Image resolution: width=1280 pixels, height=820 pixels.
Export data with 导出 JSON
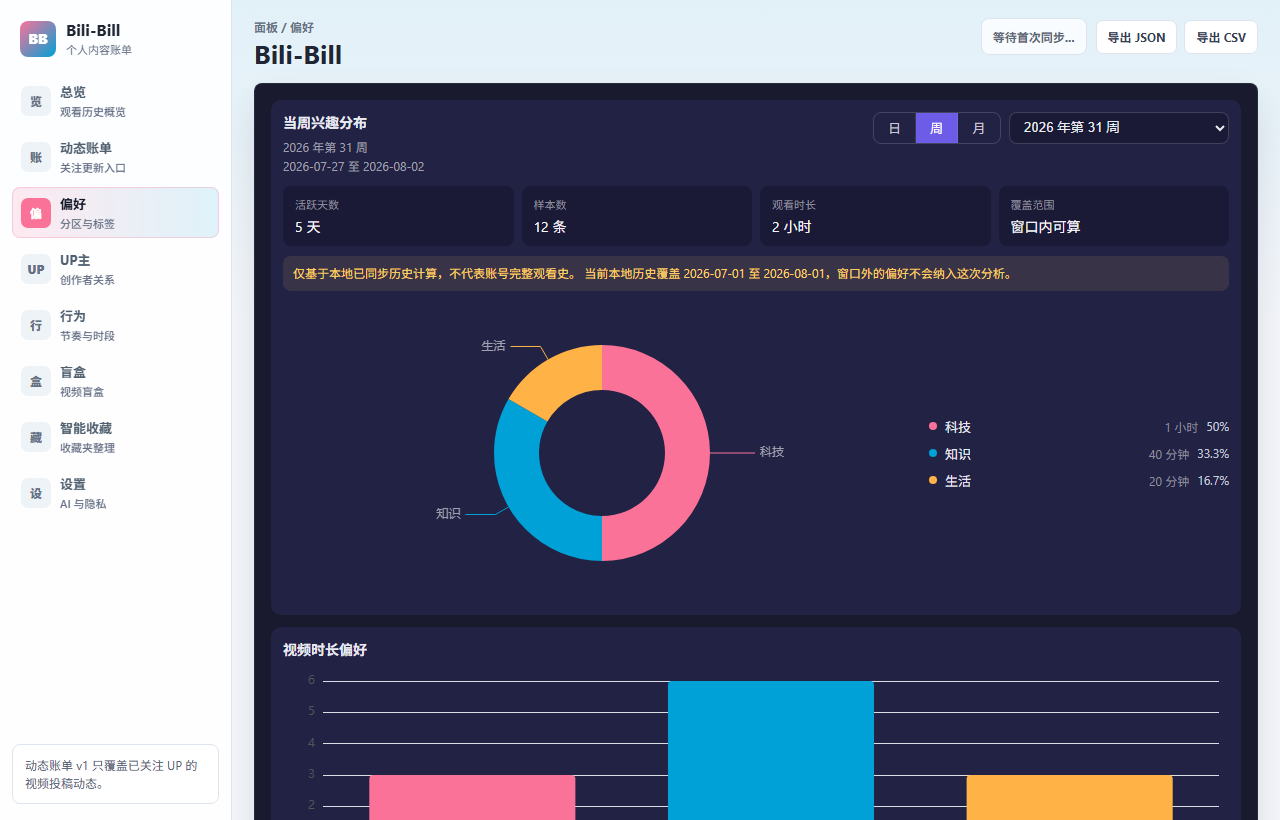coord(1136,37)
